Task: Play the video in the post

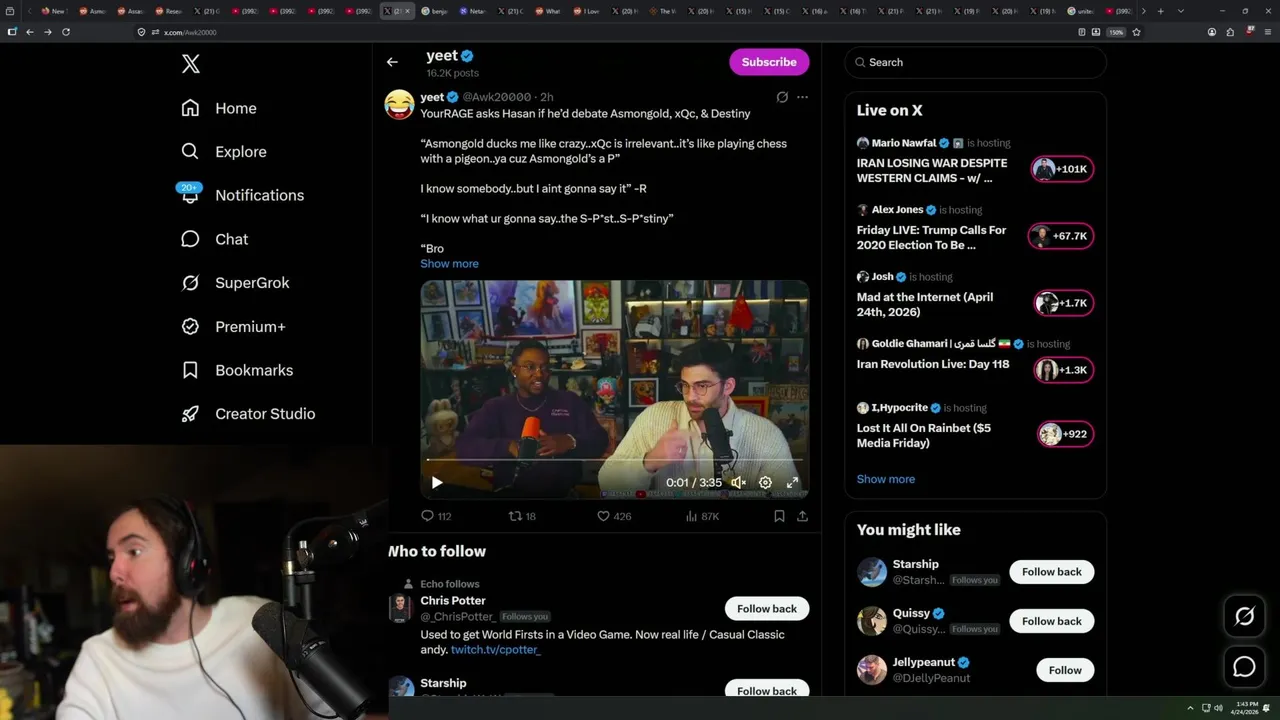Action: [x=437, y=482]
